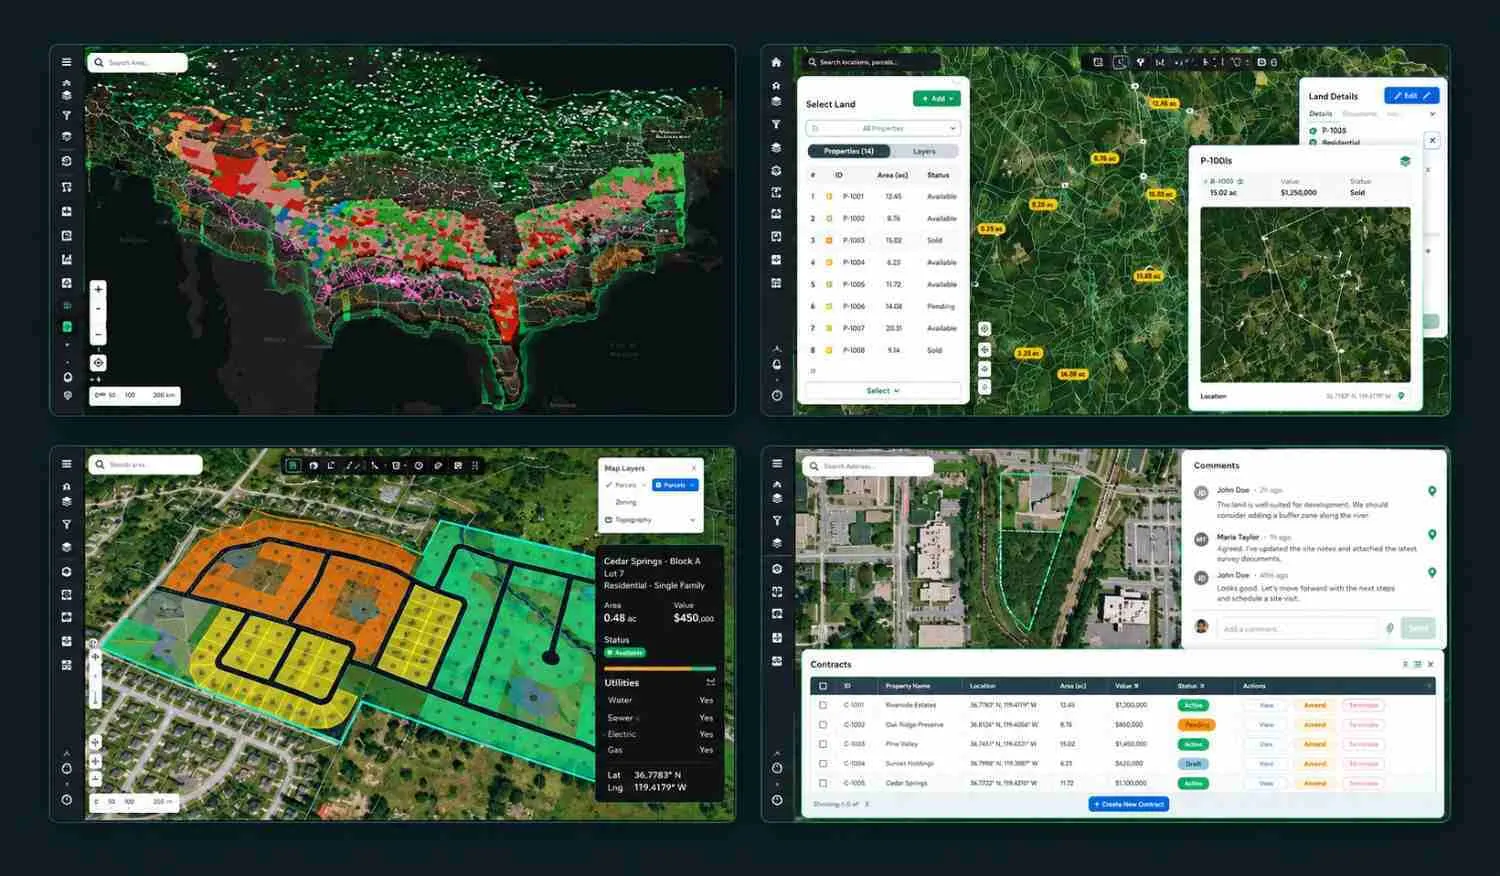The height and width of the screenshot is (876, 1500).
Task: Select the Zoning entry in Map Layers
Action: point(626,502)
